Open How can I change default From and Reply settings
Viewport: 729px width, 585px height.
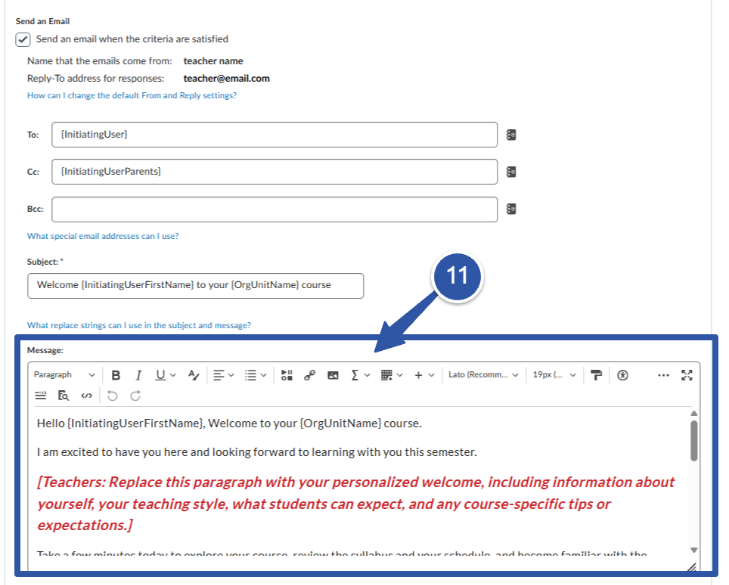pyautogui.click(x=132, y=95)
